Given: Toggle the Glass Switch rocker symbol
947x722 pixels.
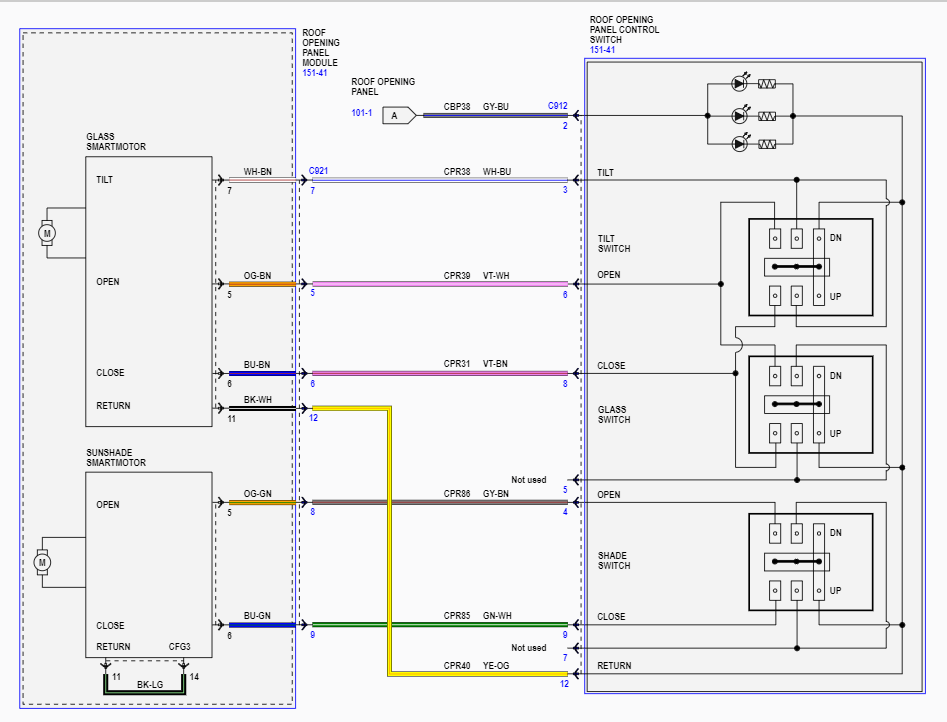Looking at the screenshot, I should [796, 405].
